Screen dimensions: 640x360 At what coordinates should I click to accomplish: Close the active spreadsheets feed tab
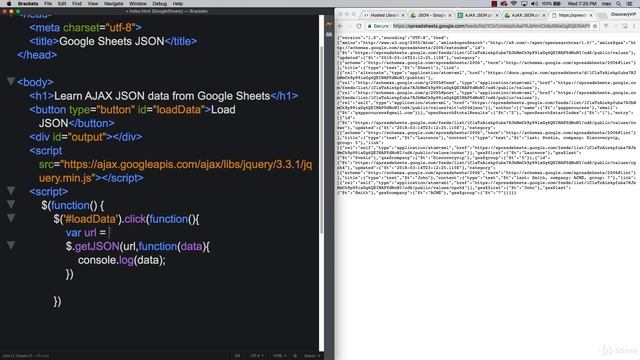point(591,15)
